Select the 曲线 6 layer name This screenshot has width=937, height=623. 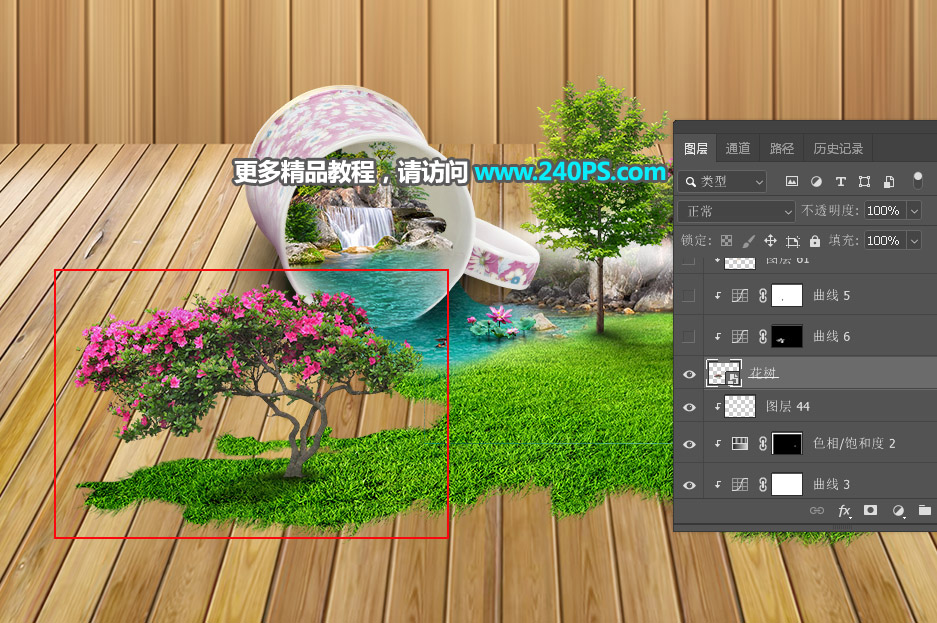point(831,337)
